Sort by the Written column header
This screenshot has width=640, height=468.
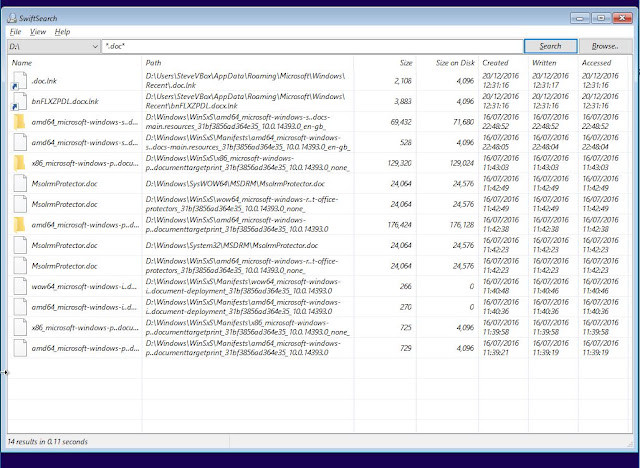coord(544,63)
